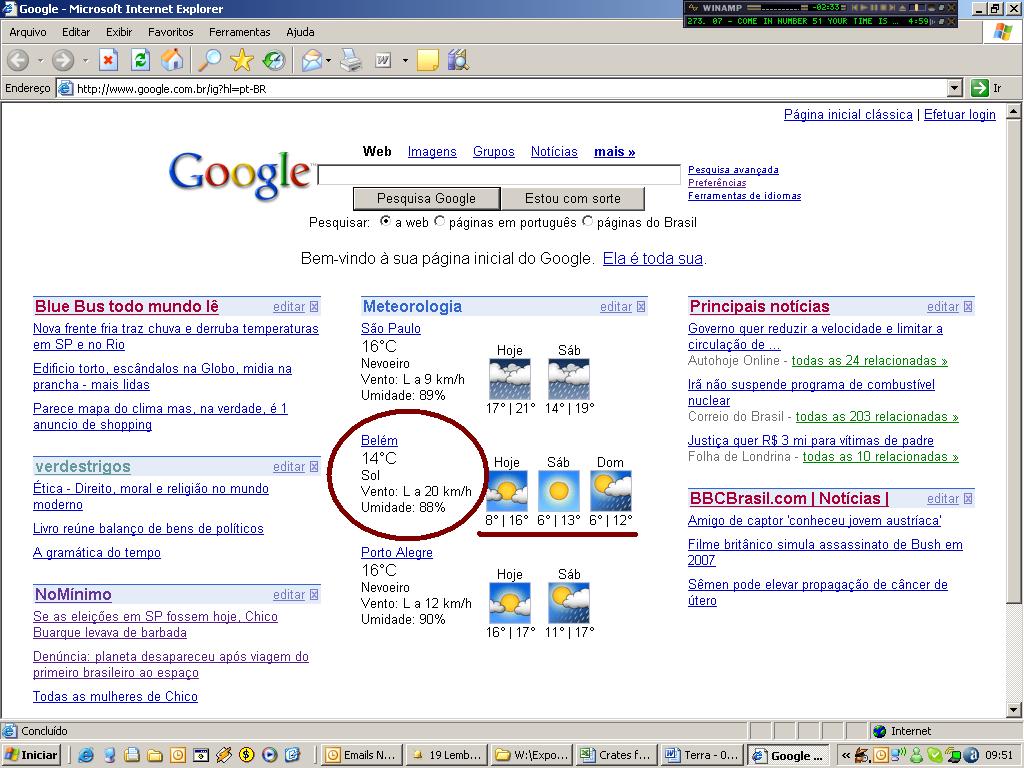Remove the Principais notícias gadget via X icon
Screen dimensions: 1024x768
[x=968, y=306]
